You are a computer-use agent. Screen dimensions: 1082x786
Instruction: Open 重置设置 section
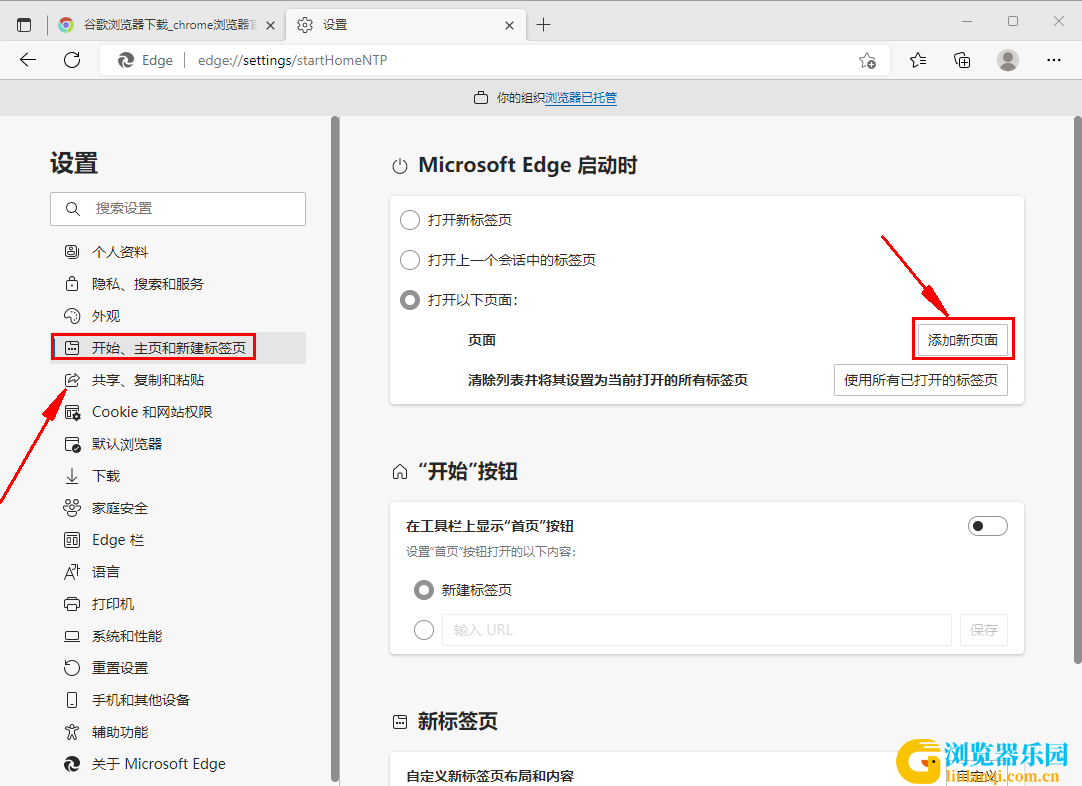coord(178,667)
